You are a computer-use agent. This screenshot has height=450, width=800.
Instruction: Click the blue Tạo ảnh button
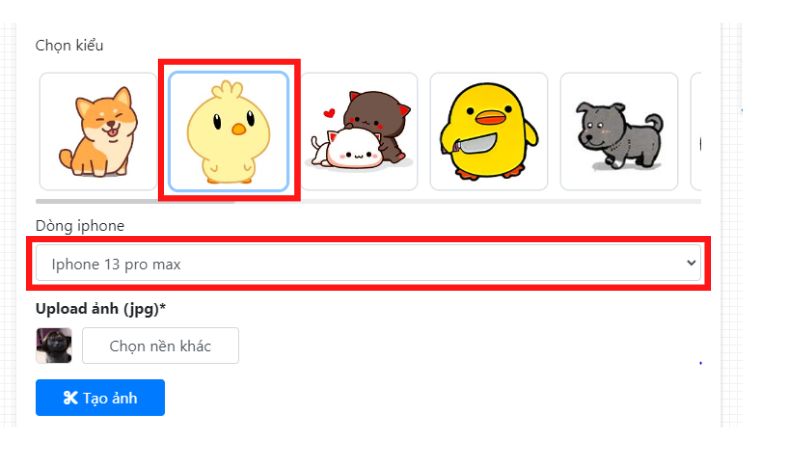tap(100, 397)
